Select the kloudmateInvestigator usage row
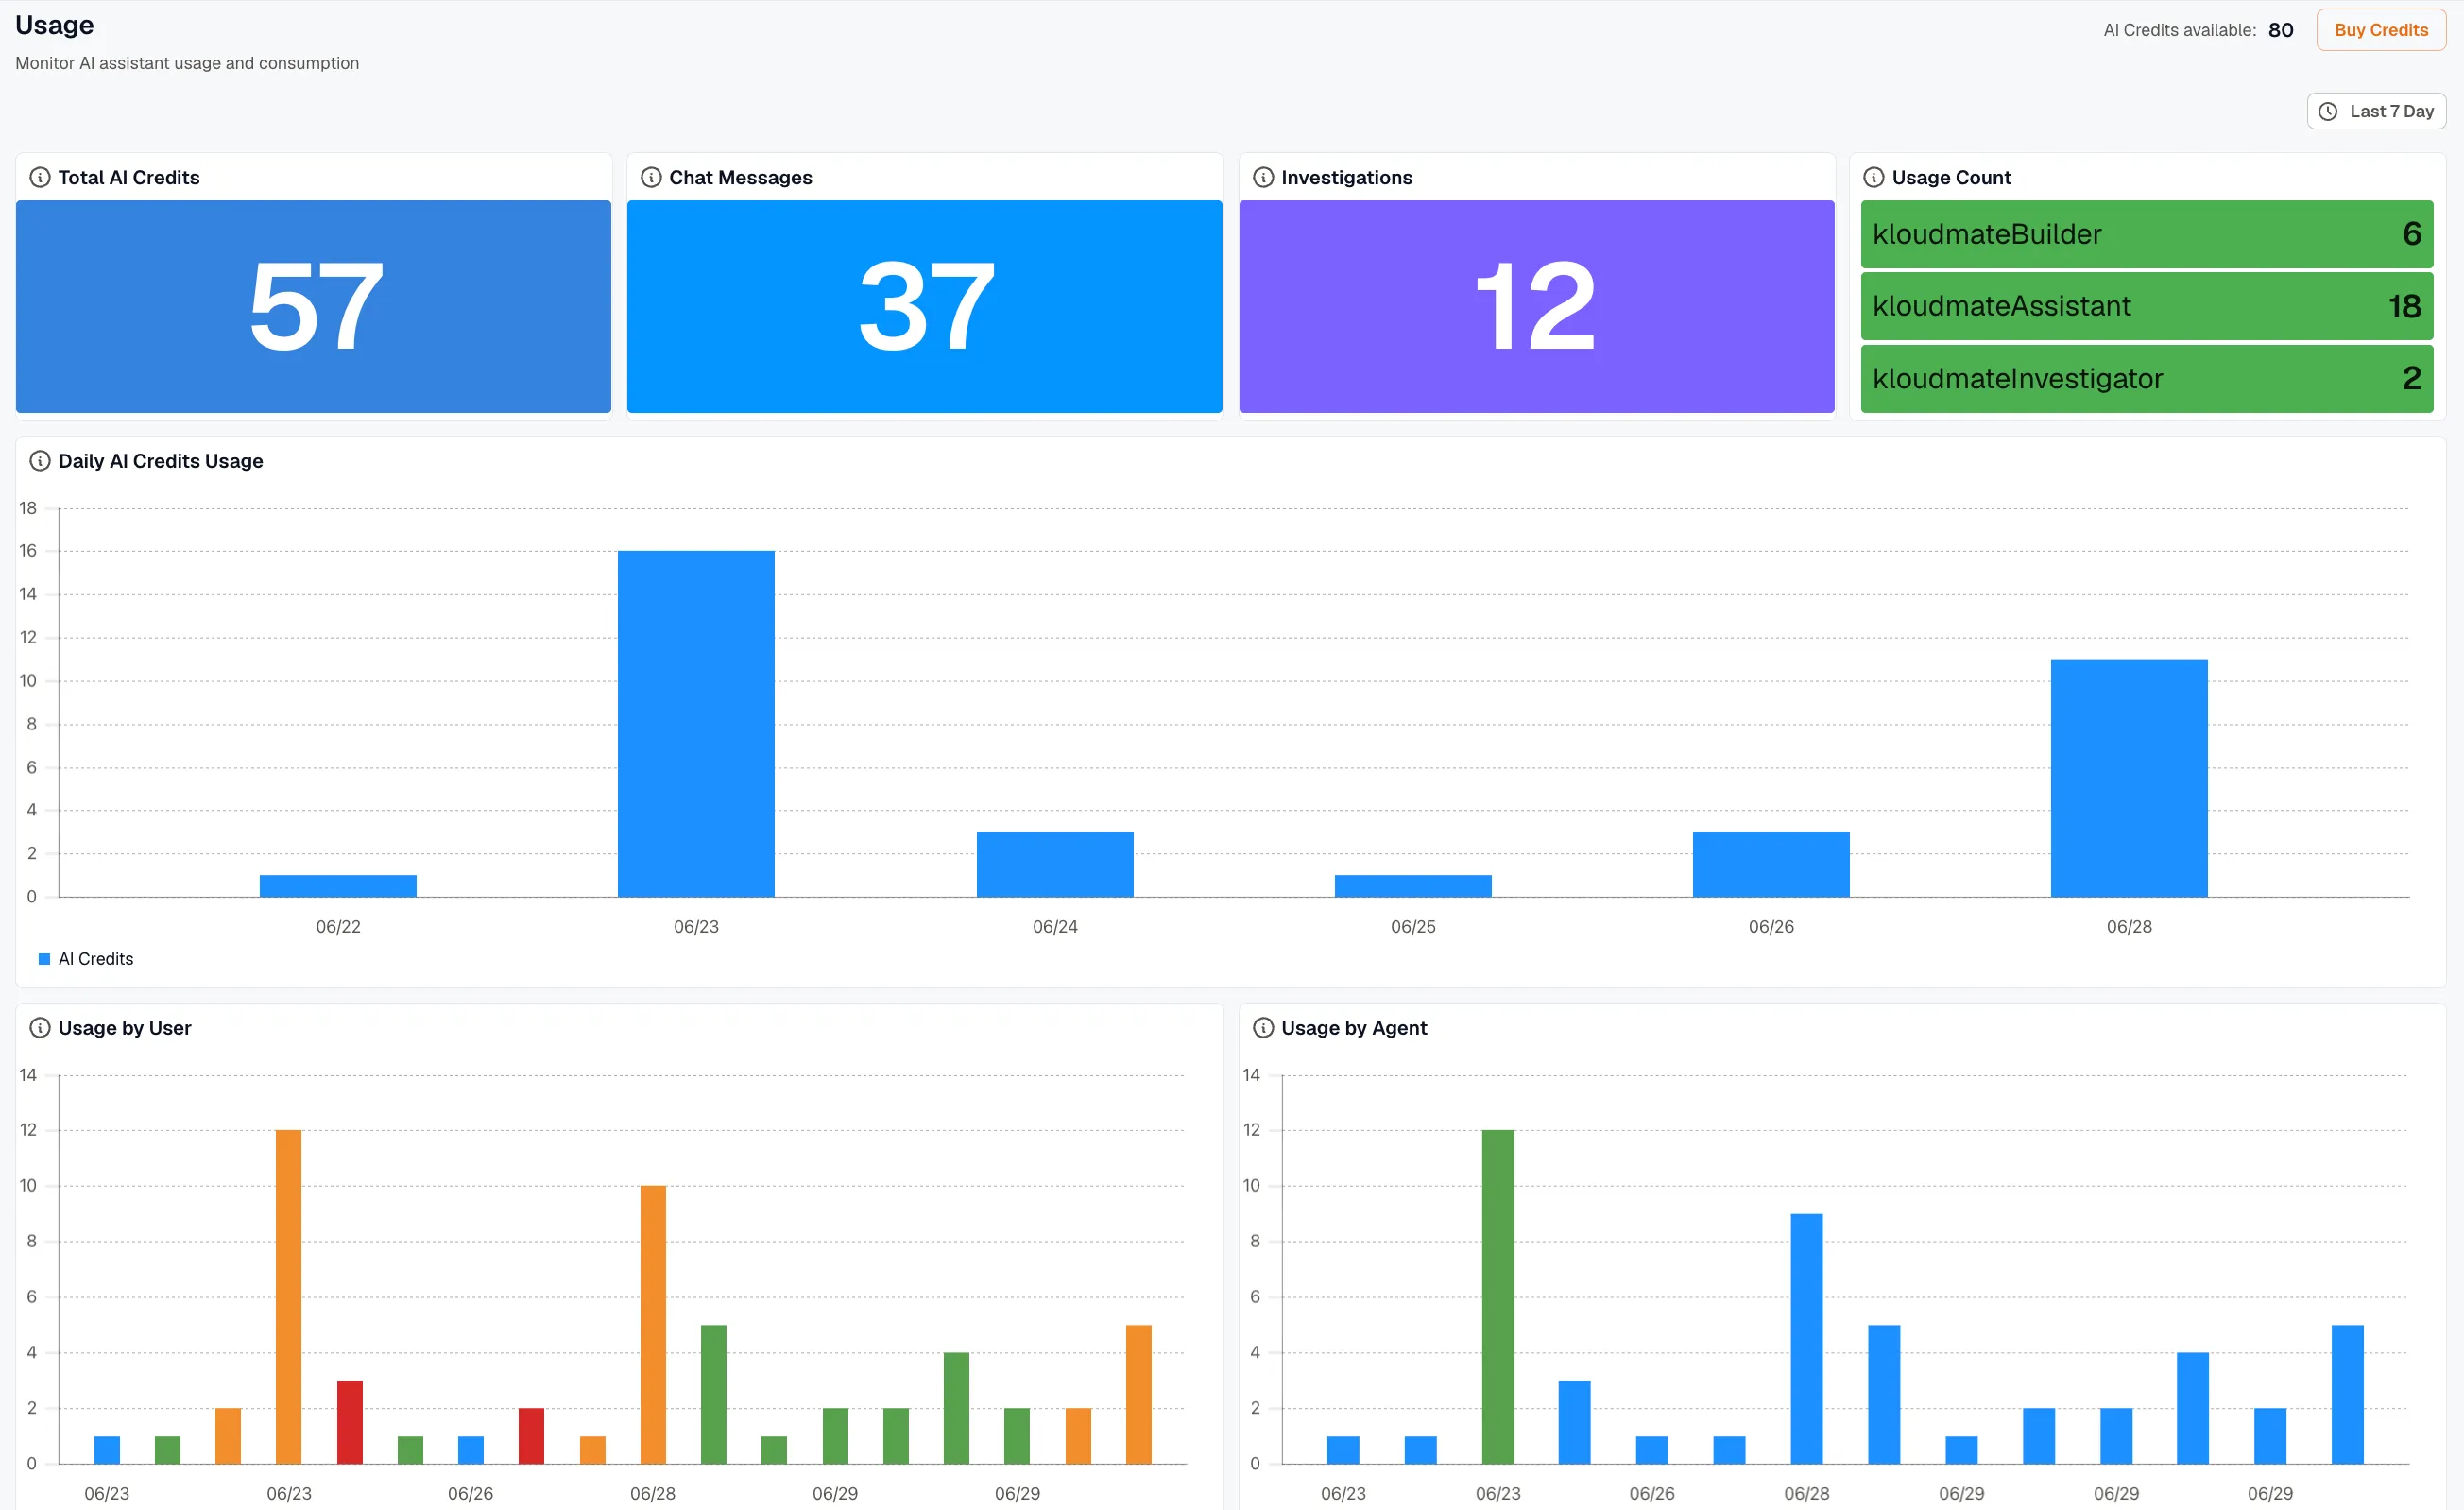 (x=2146, y=379)
